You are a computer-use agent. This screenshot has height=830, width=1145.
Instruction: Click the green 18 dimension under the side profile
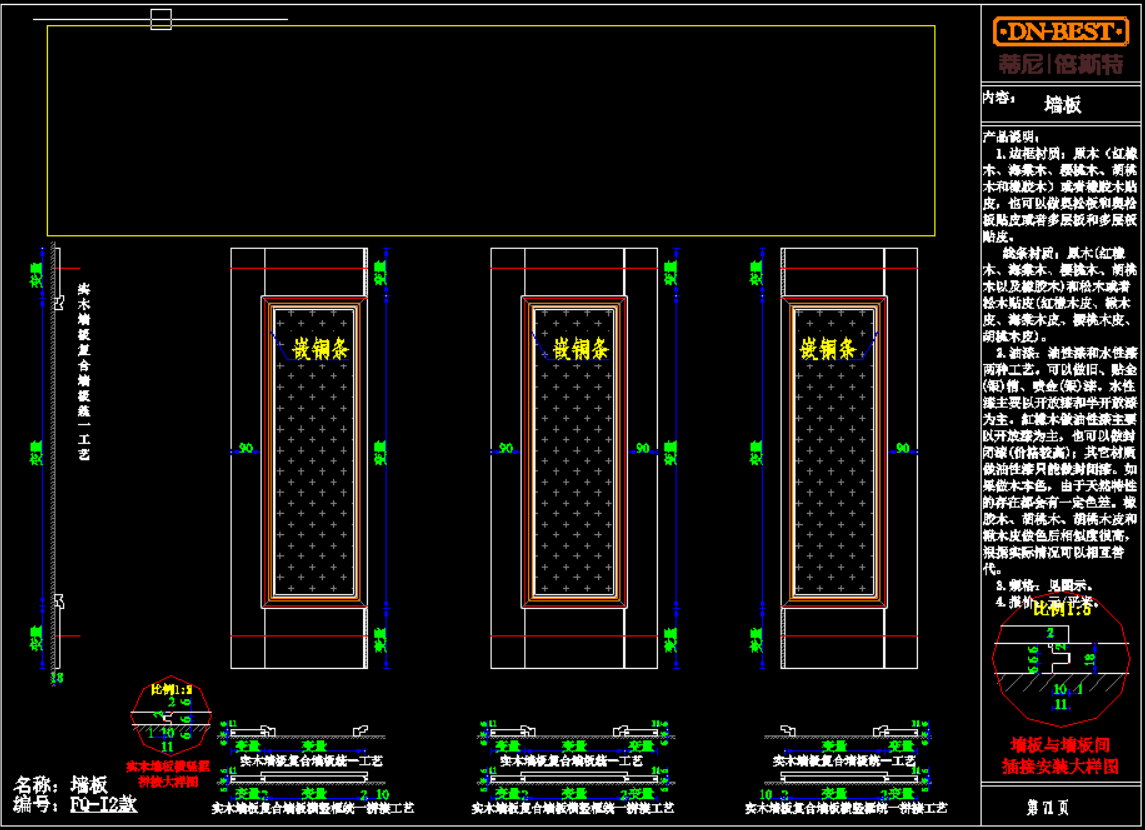click(x=56, y=679)
